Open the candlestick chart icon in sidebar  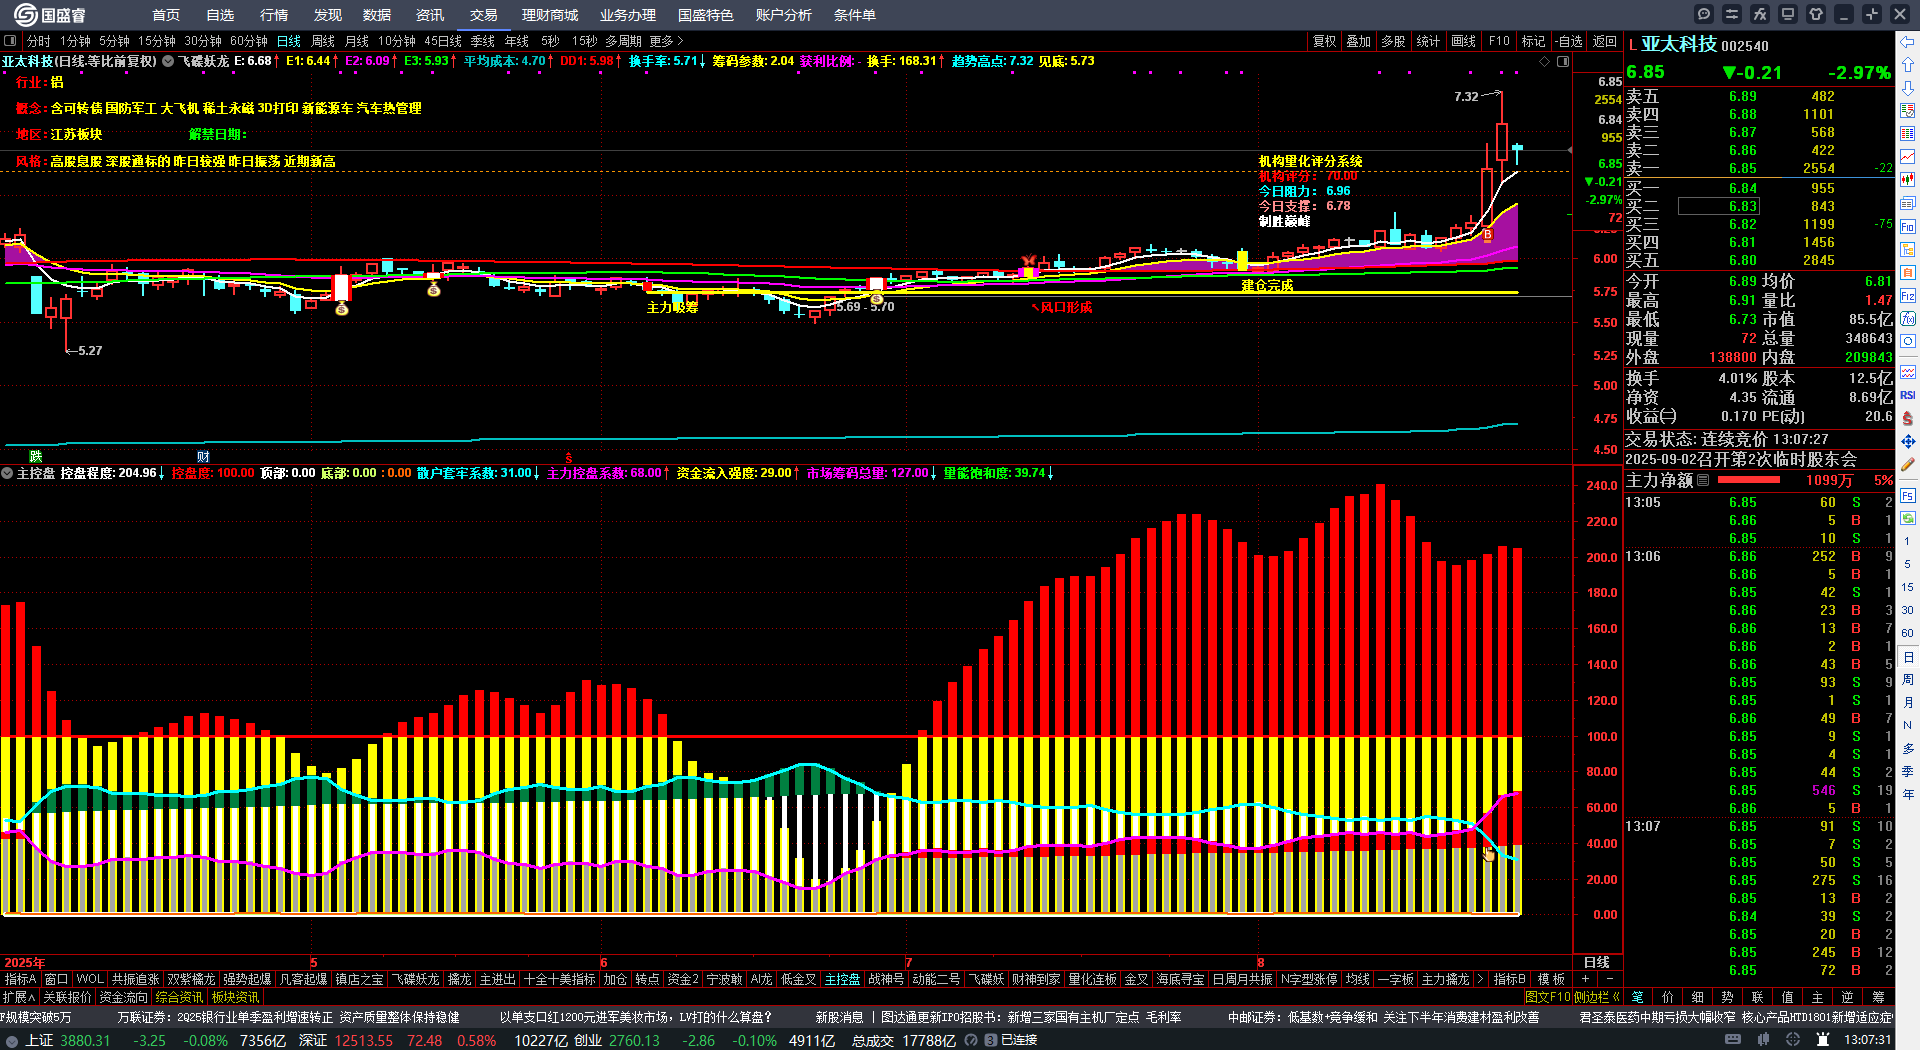1908,180
